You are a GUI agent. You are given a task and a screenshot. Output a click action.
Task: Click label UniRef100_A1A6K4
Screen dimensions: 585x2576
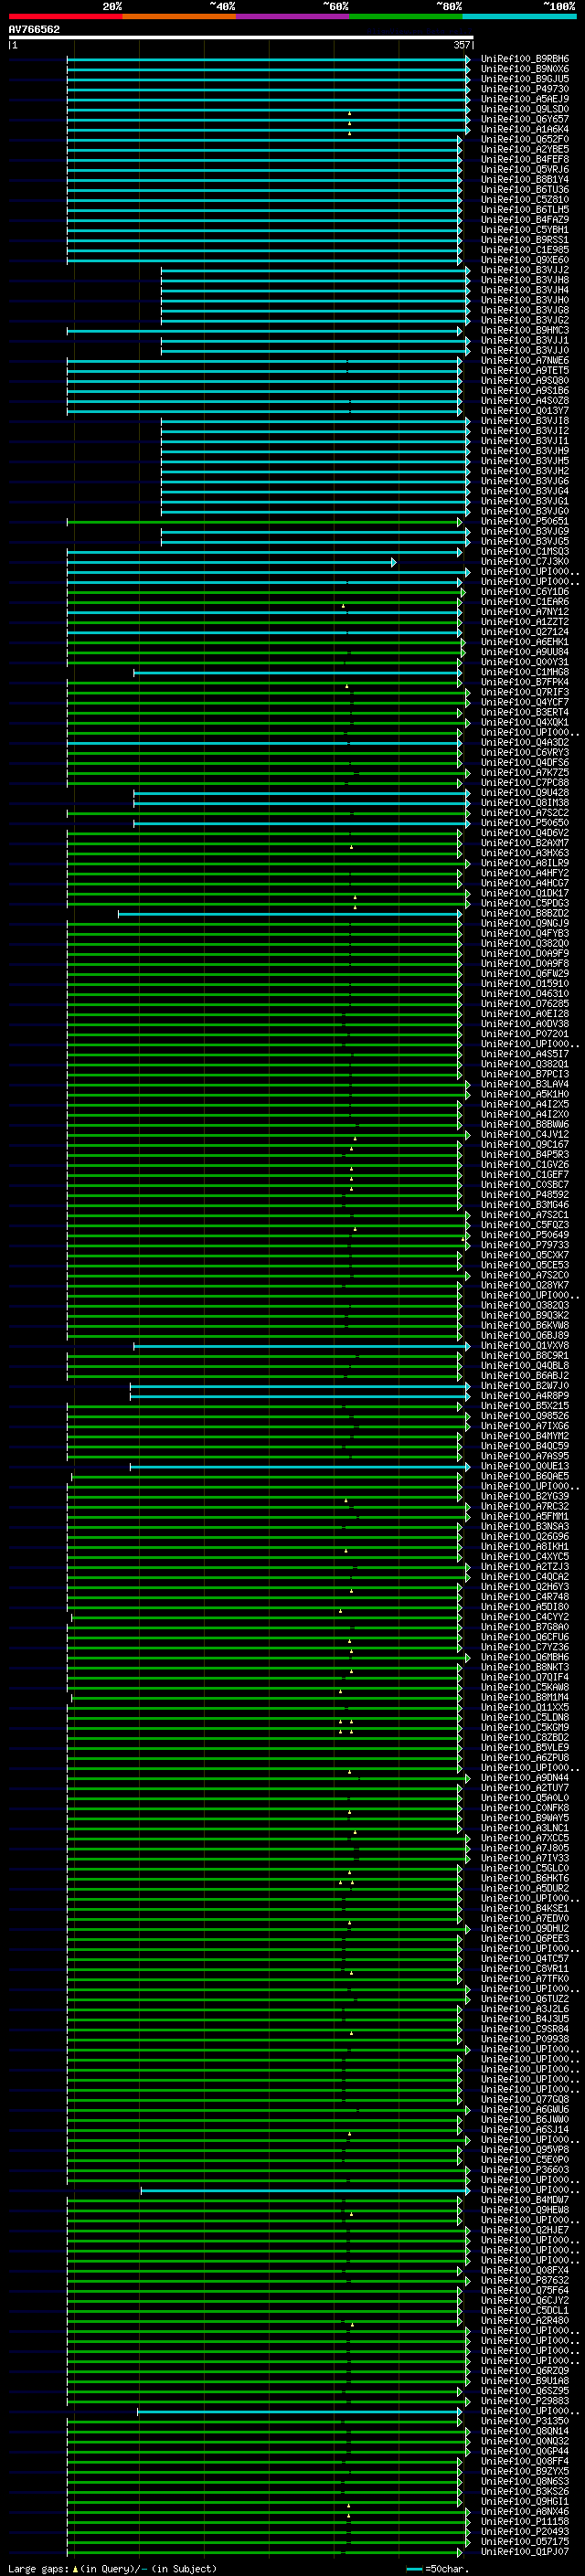coord(525,129)
